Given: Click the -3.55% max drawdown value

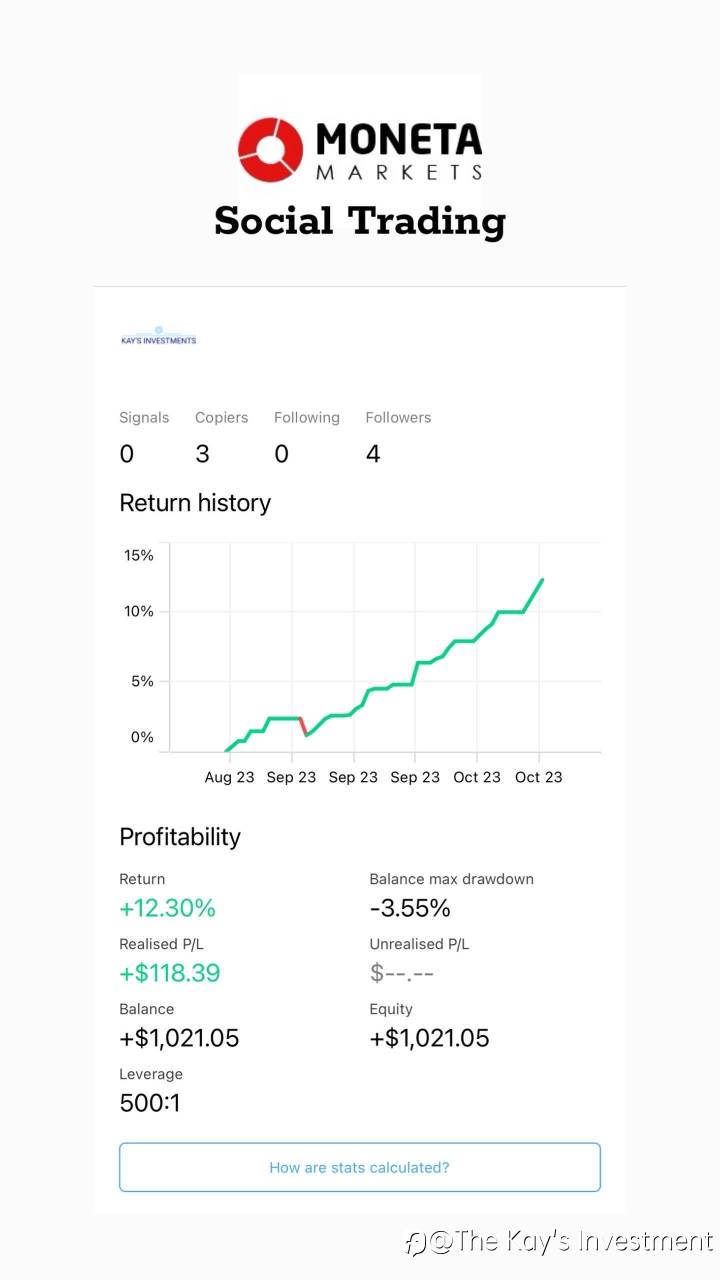Looking at the screenshot, I should 410,908.
